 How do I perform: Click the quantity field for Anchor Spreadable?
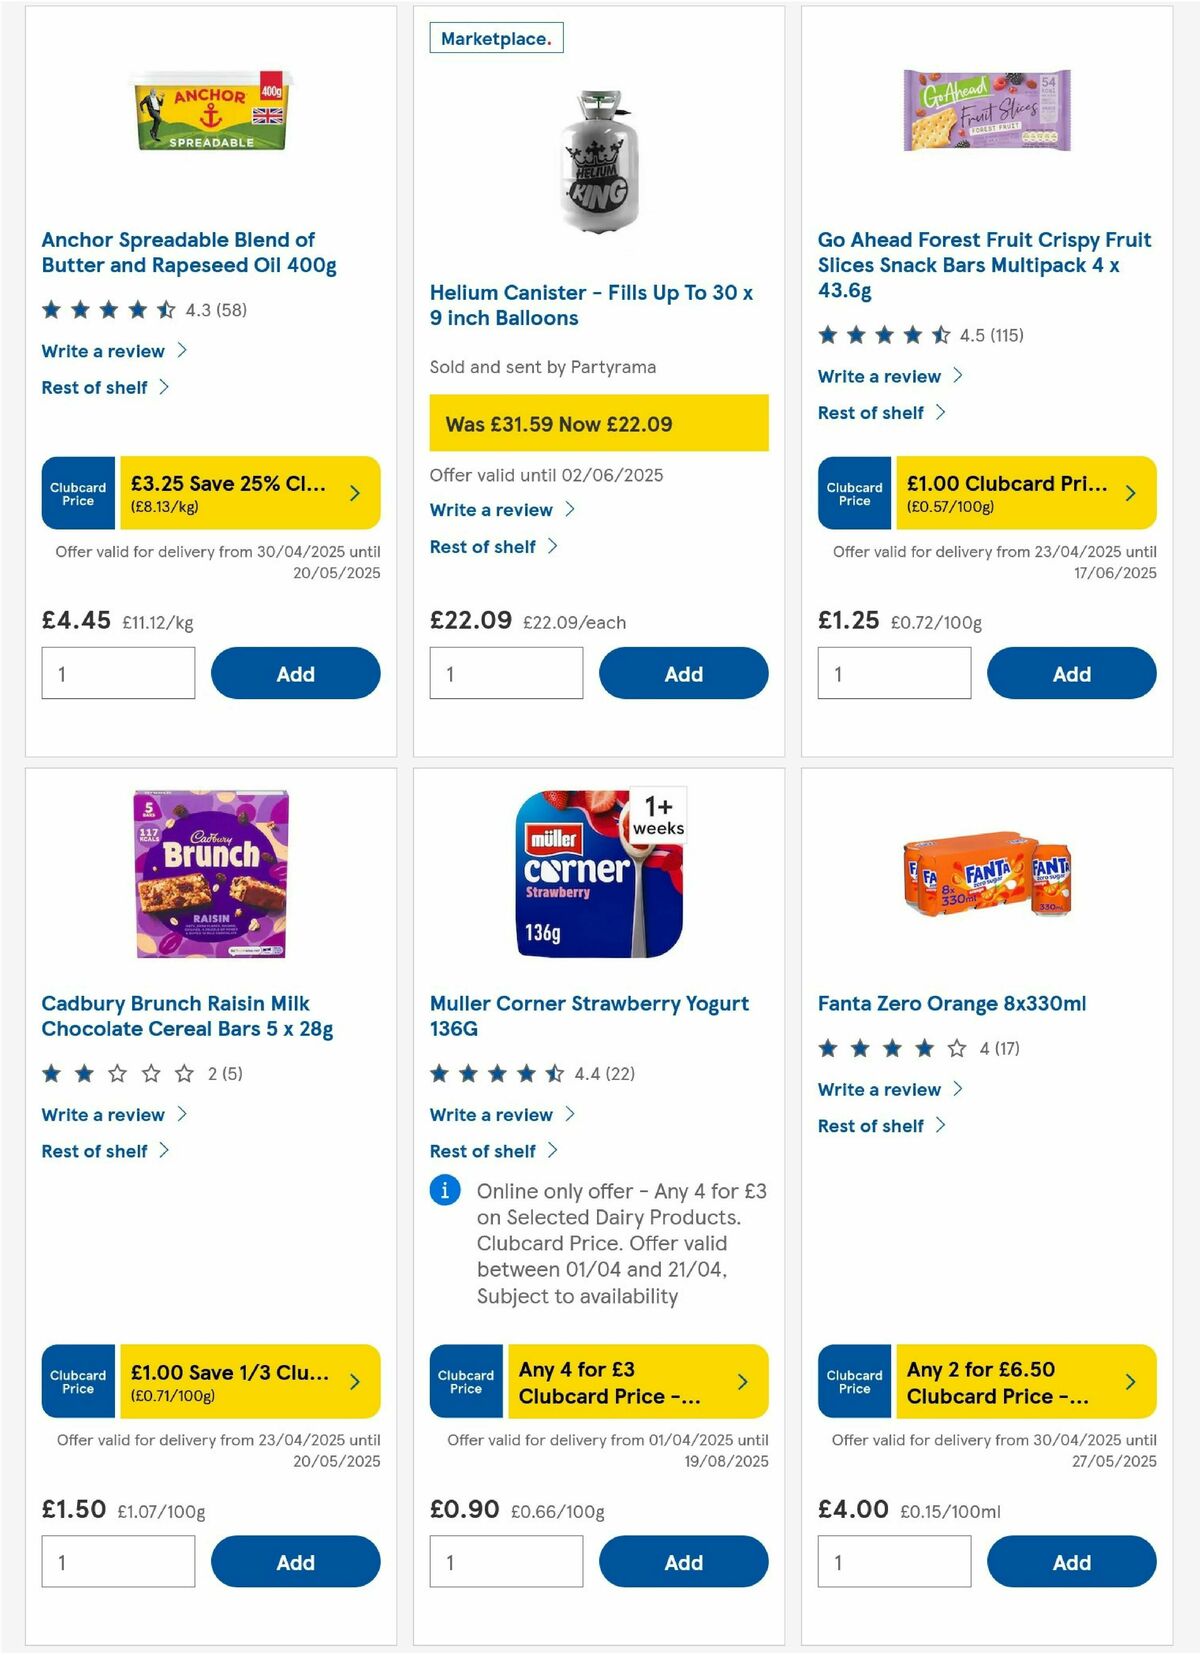tap(118, 672)
